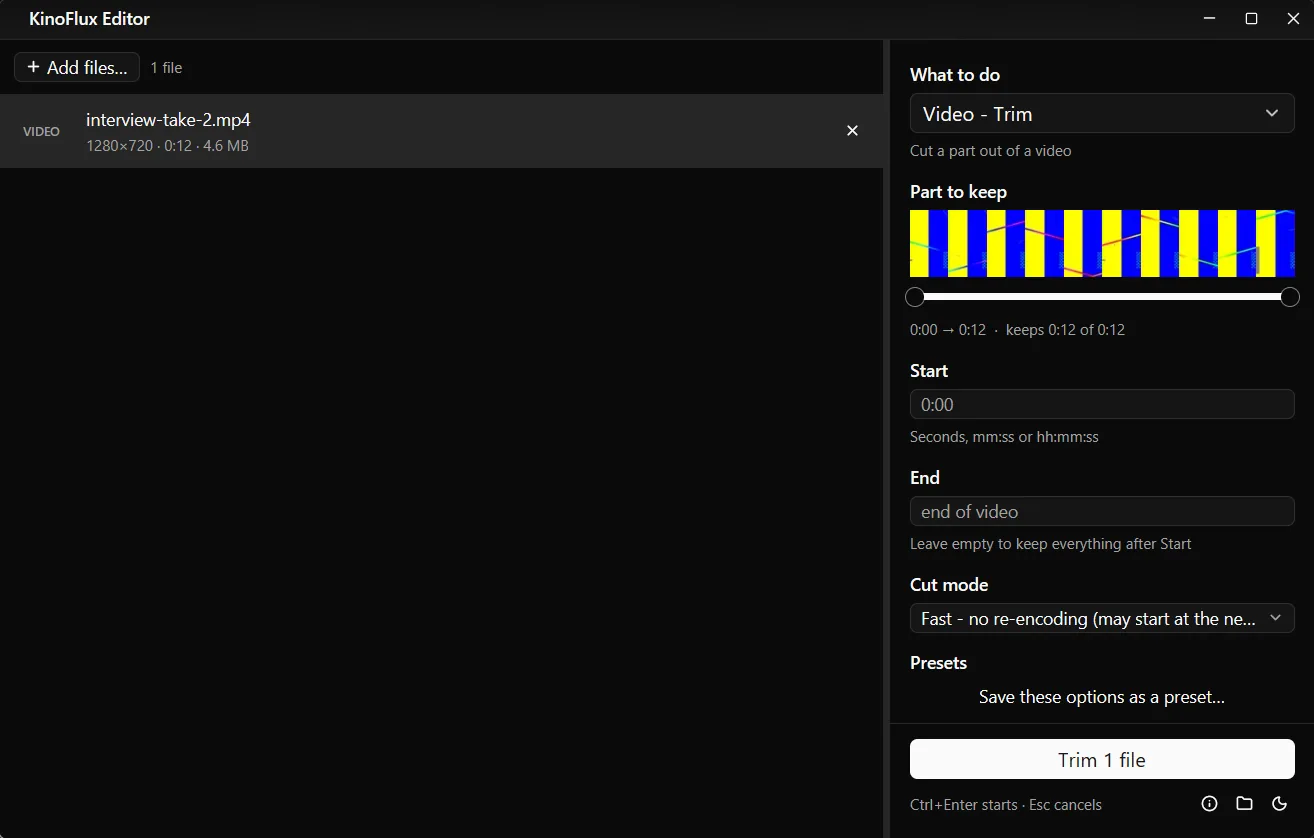Toggle dark mode moon icon
This screenshot has height=838, width=1314.
(x=1279, y=804)
